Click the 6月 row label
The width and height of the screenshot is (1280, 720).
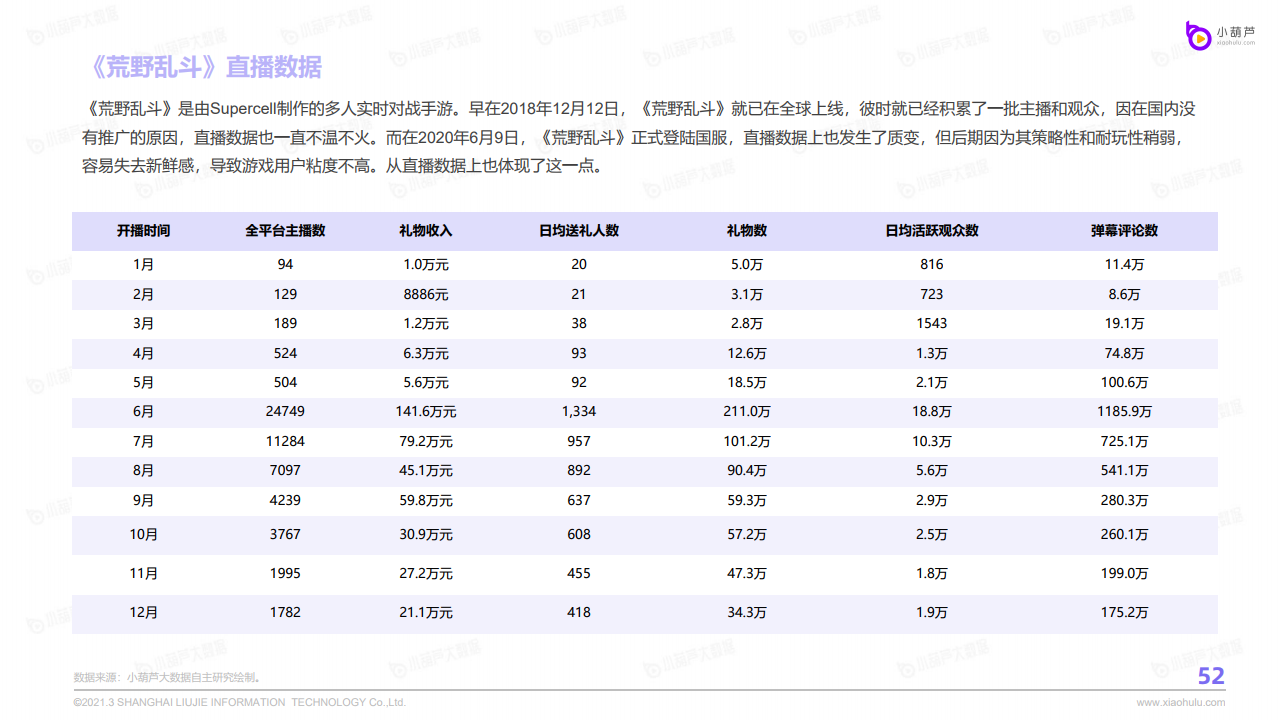pyautogui.click(x=144, y=412)
